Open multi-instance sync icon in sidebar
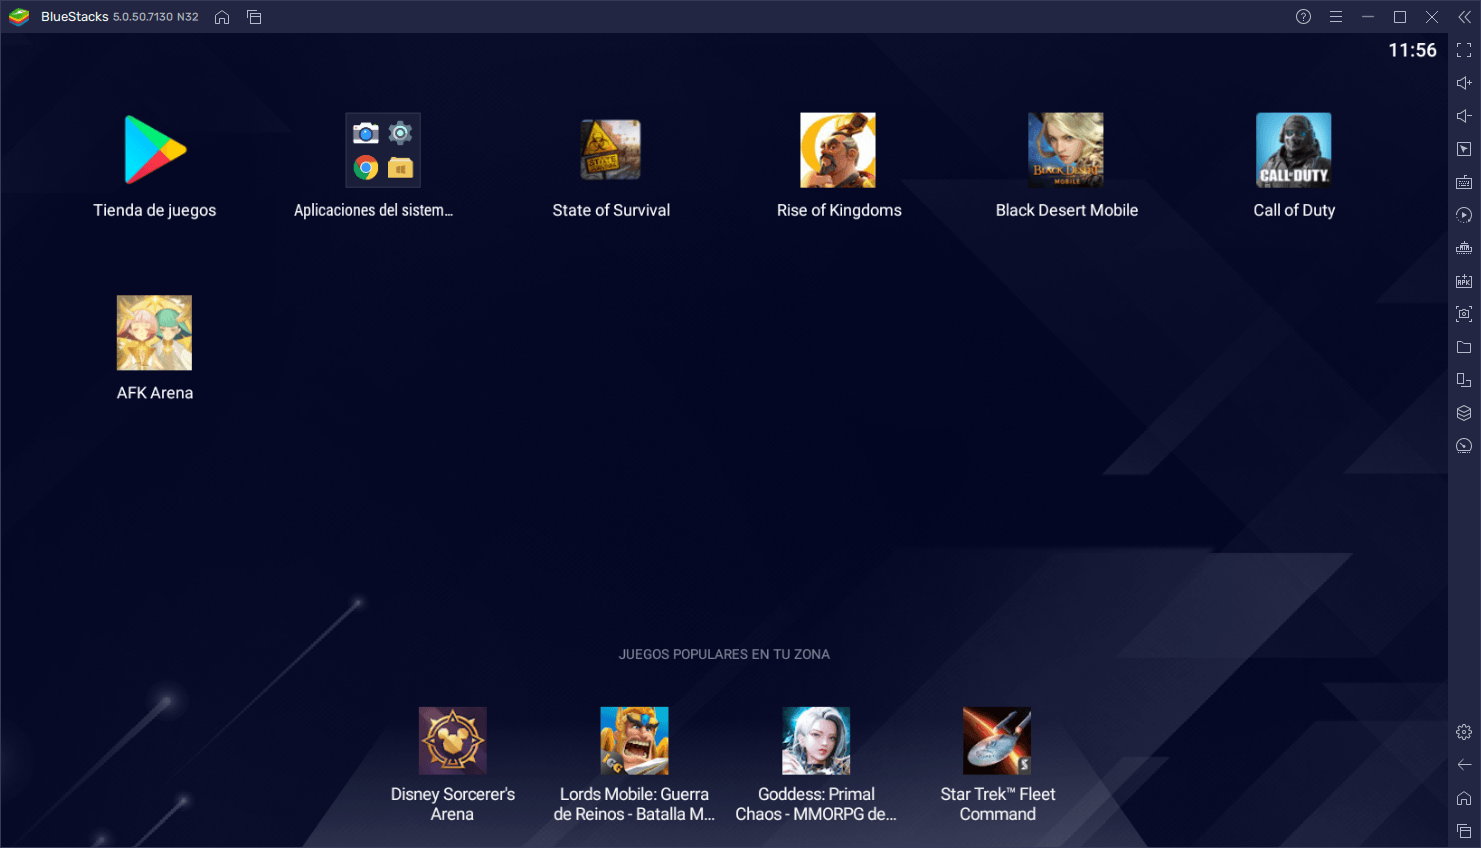This screenshot has width=1481, height=848. point(1464,248)
